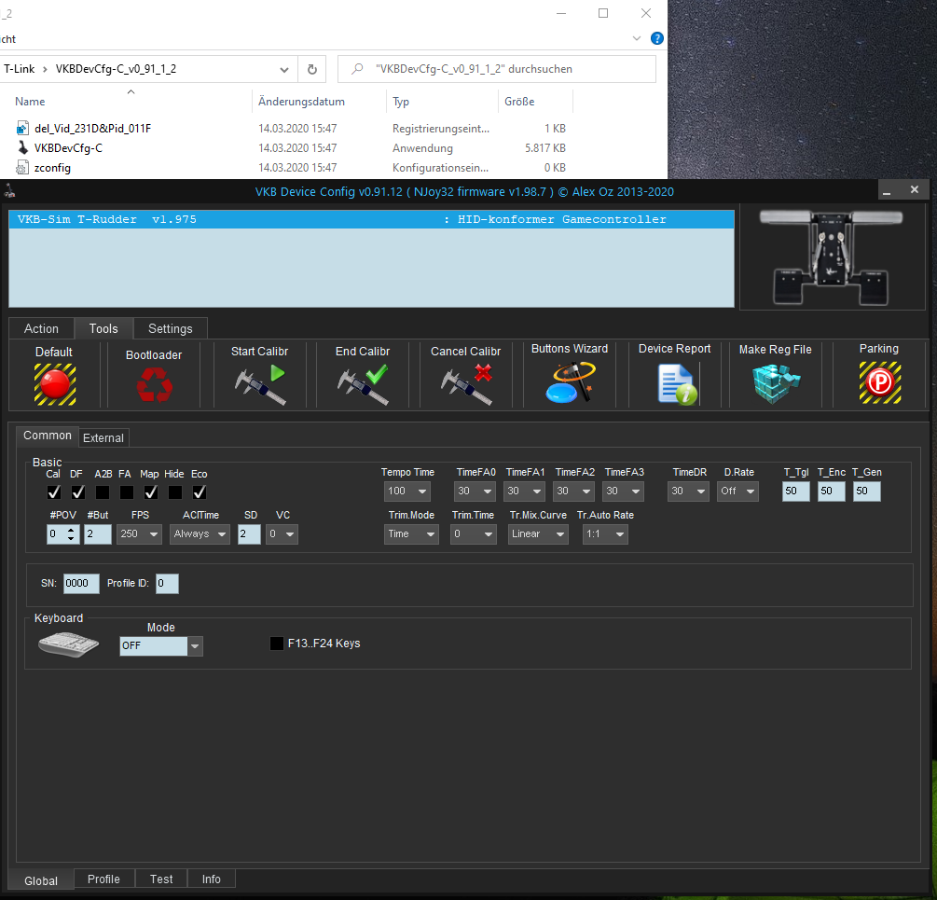Start calibration with Start Calibr icon
Viewport: 937px width, 900px height.
point(260,385)
